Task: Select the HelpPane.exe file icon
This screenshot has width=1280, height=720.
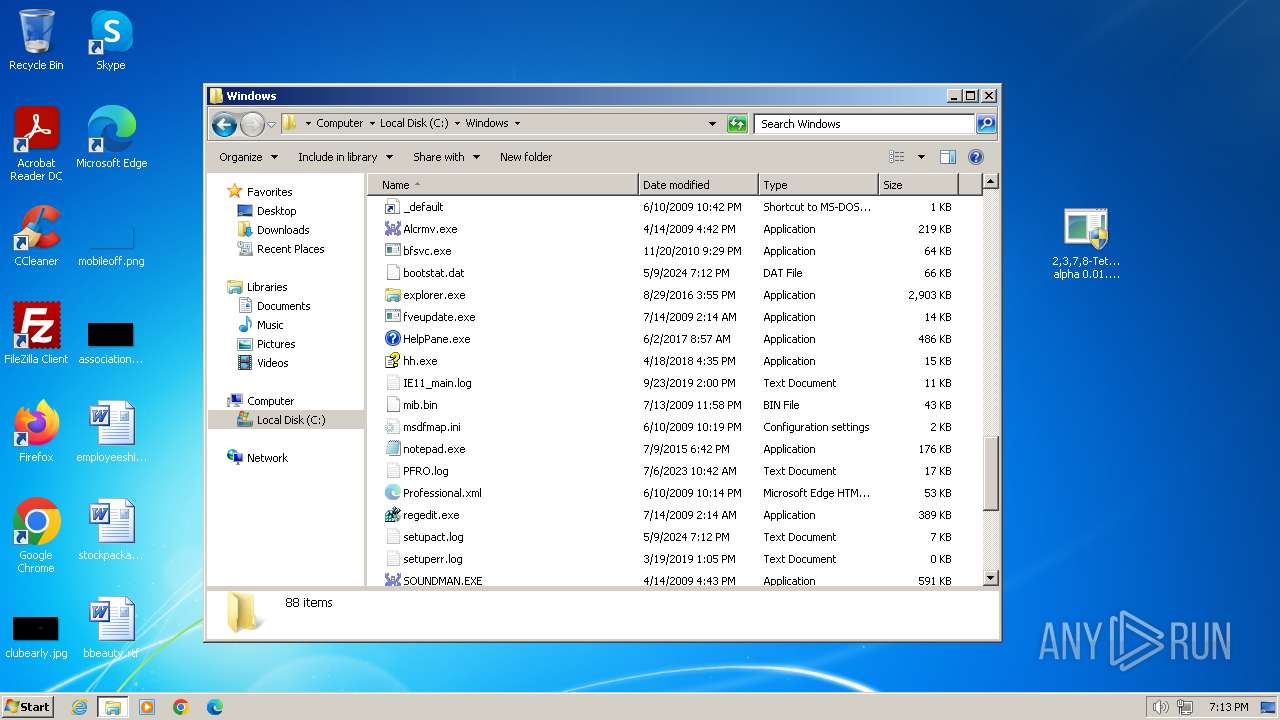Action: tap(393, 339)
